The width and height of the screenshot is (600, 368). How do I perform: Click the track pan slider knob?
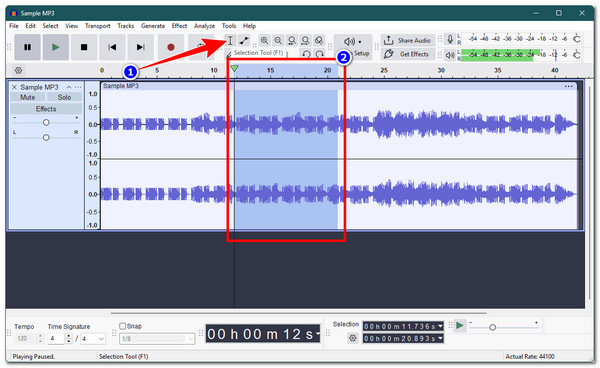pyautogui.click(x=46, y=137)
